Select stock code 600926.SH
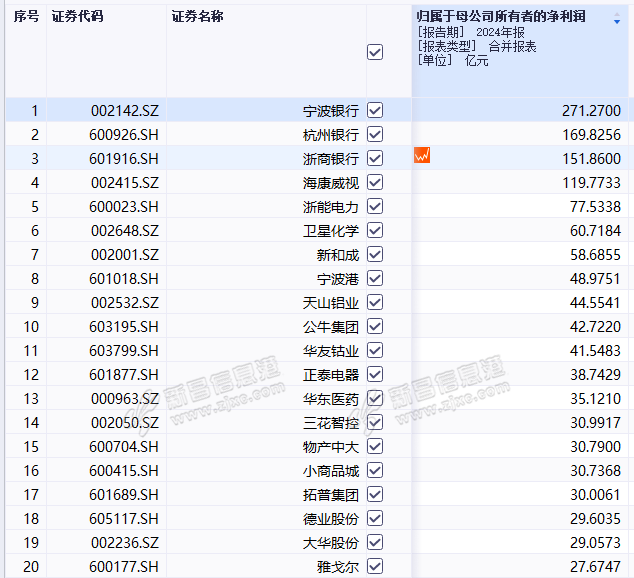 (124, 135)
